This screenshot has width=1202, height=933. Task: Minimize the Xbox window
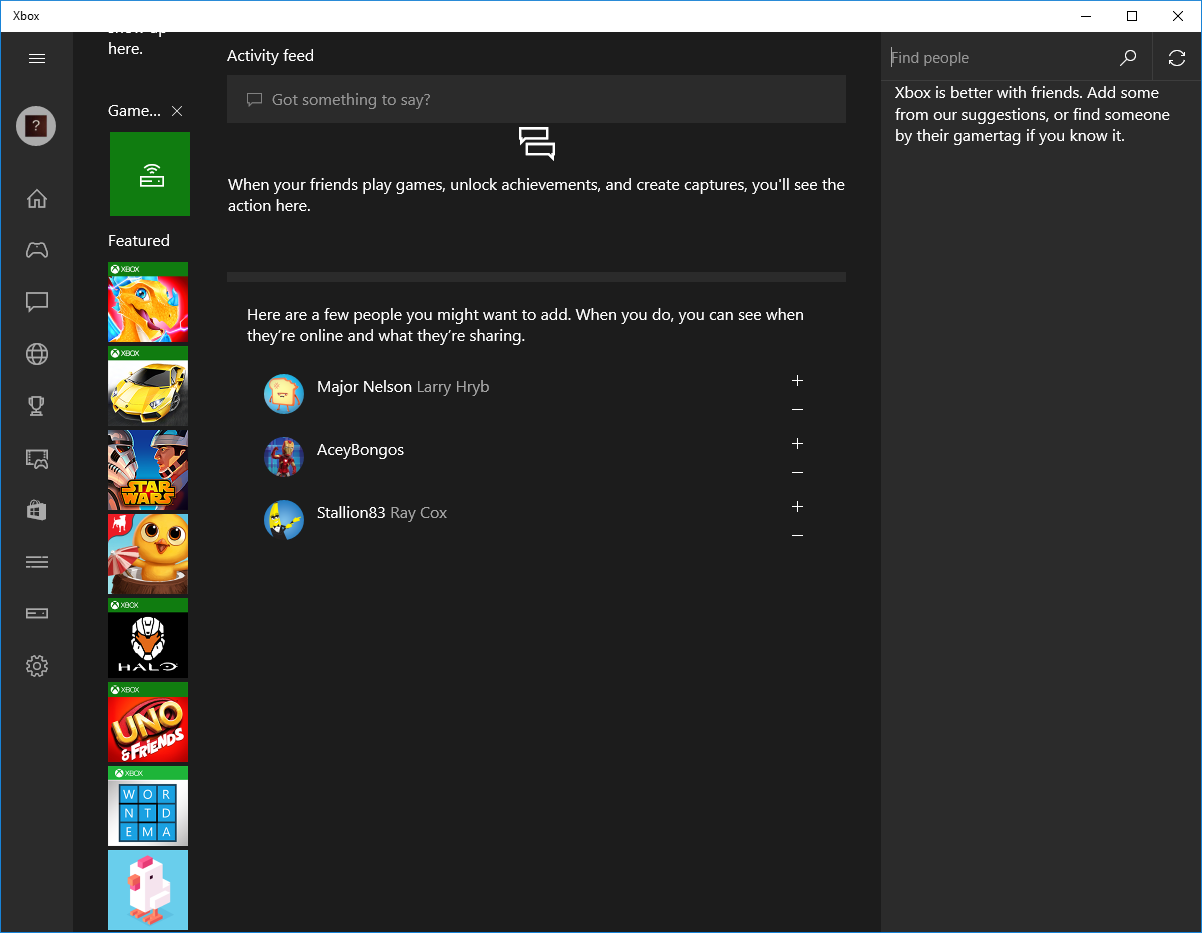click(x=1086, y=16)
